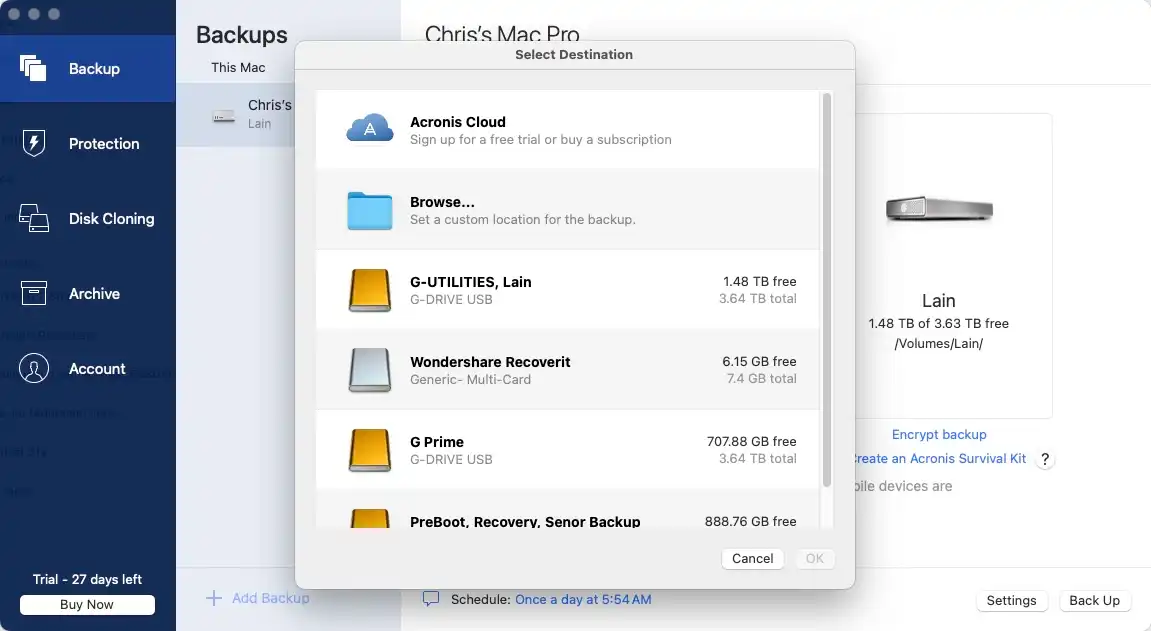
Task: Select G Prime destination
Action: tap(567, 449)
